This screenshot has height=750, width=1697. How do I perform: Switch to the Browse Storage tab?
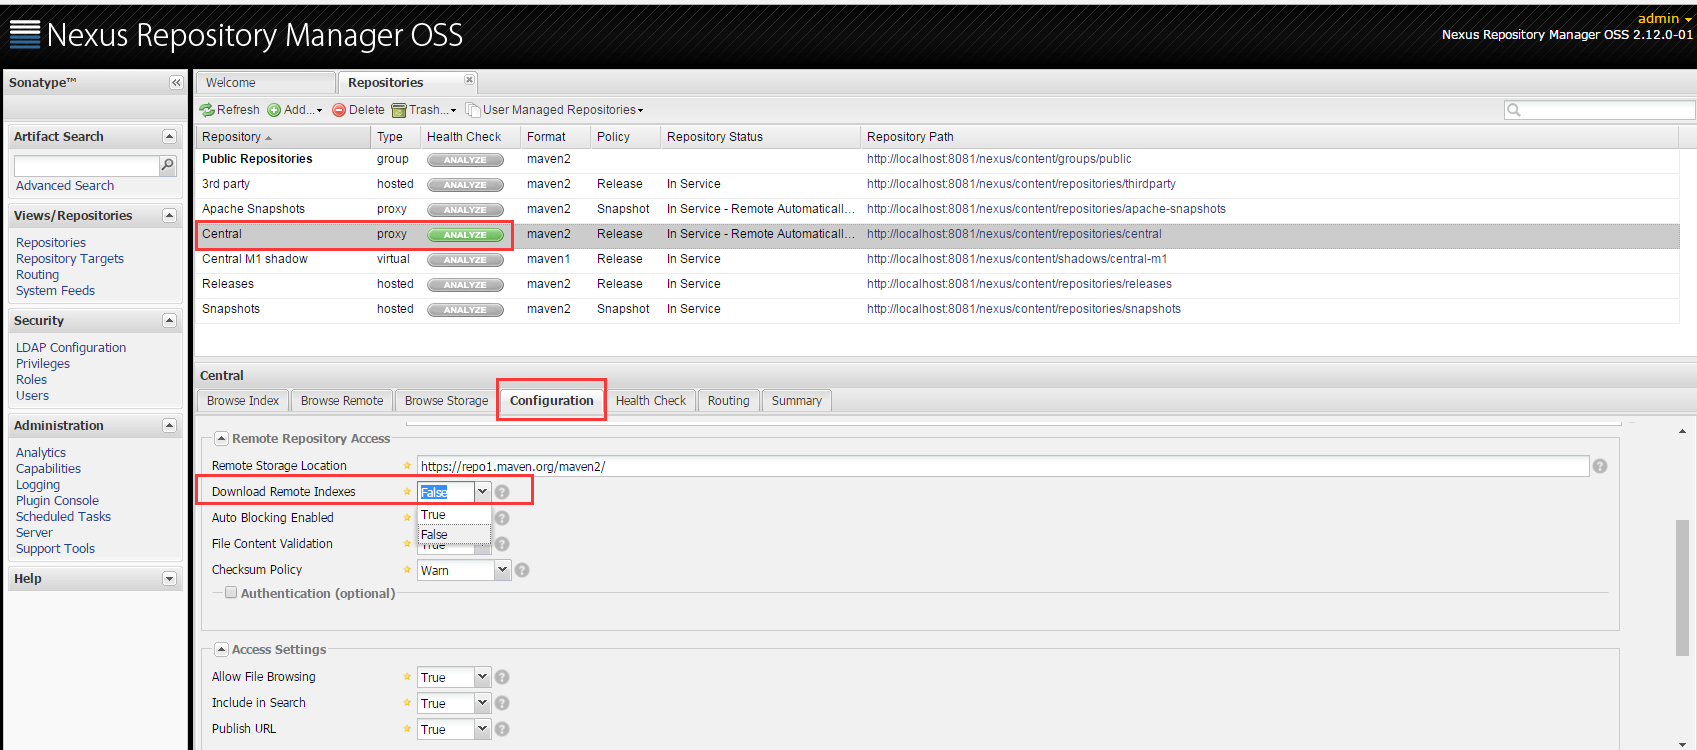[x=447, y=401]
